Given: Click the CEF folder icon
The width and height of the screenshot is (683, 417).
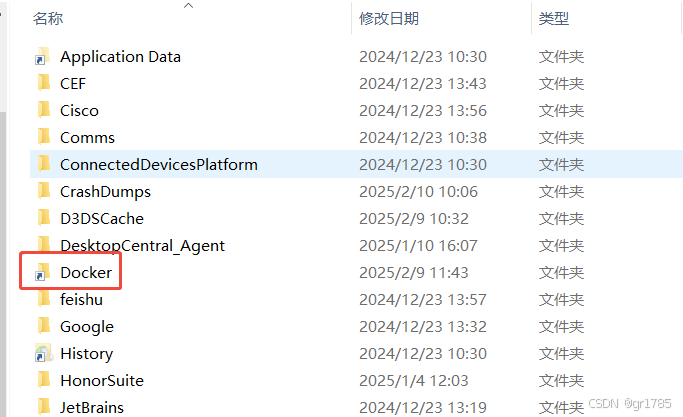Looking at the screenshot, I should point(44,83).
